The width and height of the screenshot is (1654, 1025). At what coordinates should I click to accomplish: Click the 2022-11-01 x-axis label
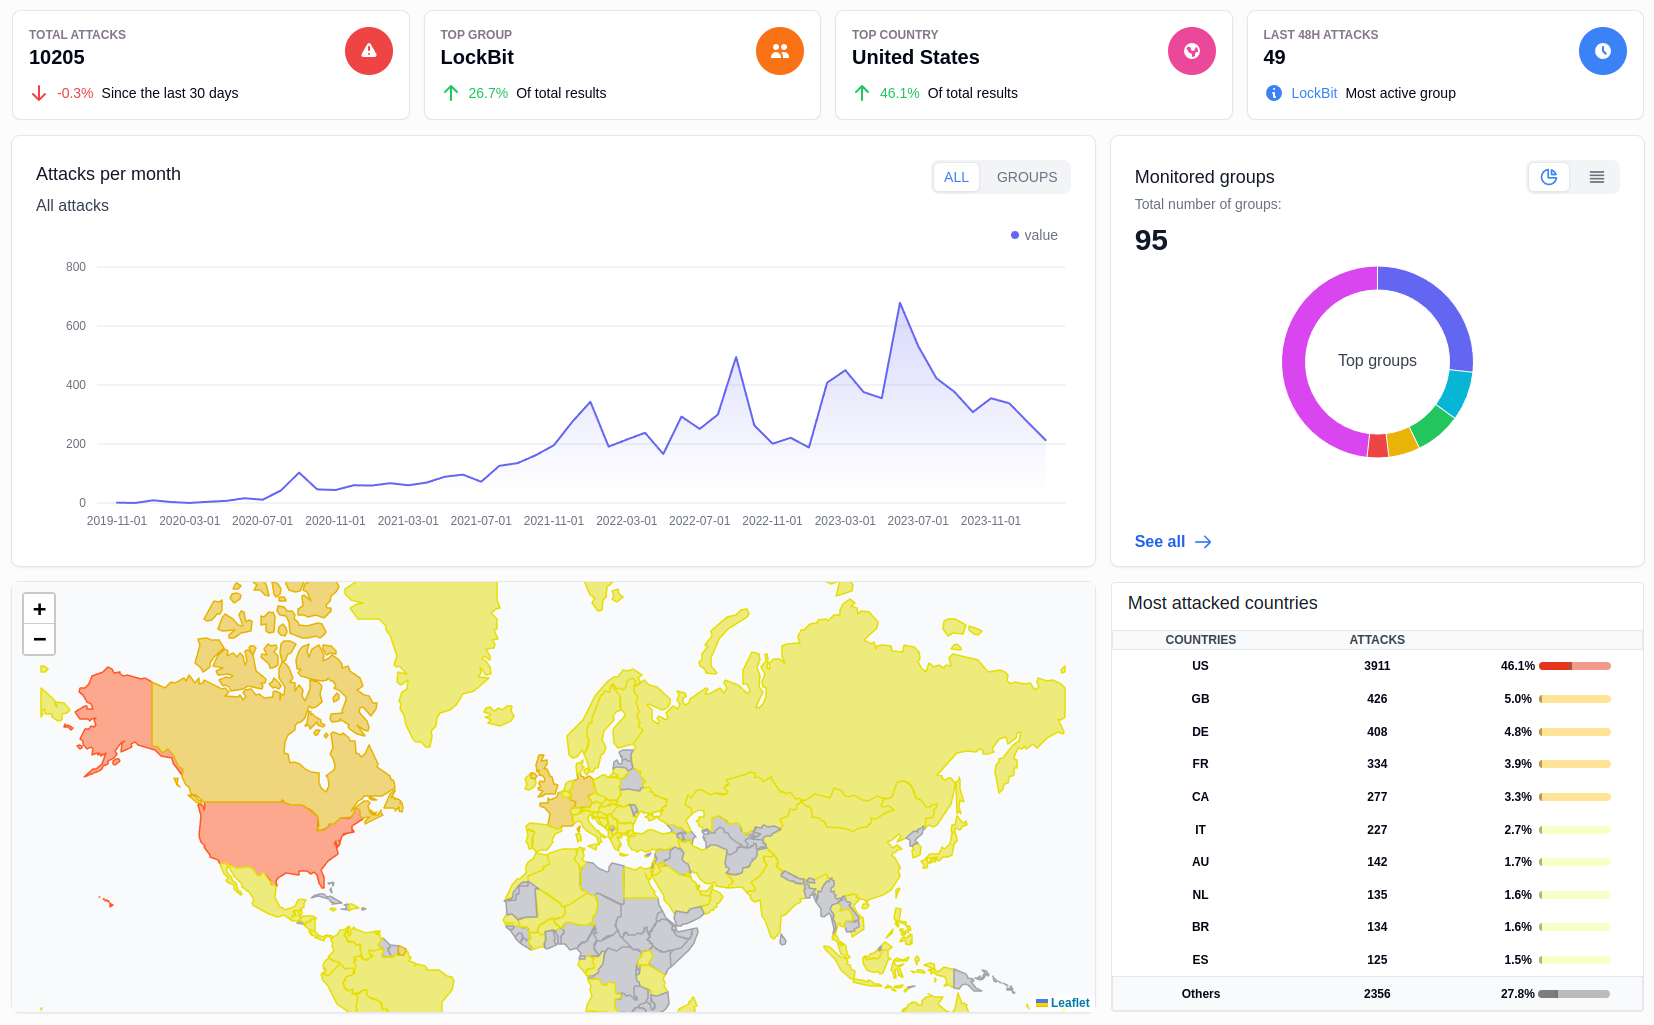click(x=772, y=521)
